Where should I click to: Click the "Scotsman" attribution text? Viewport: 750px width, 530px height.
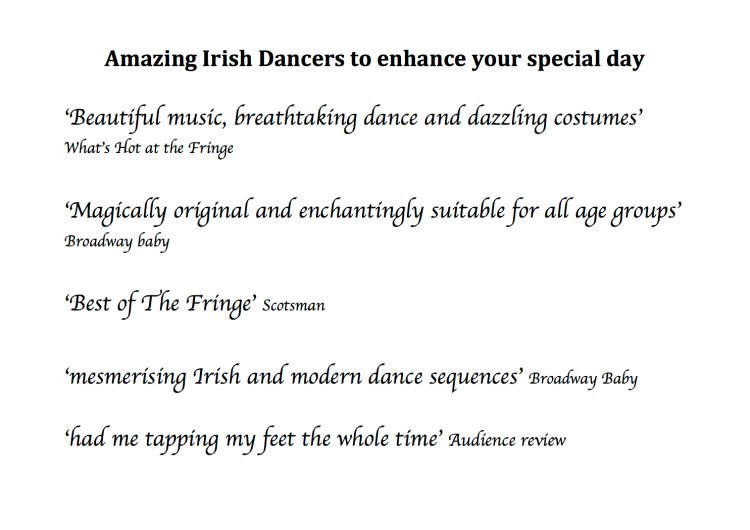coord(294,306)
